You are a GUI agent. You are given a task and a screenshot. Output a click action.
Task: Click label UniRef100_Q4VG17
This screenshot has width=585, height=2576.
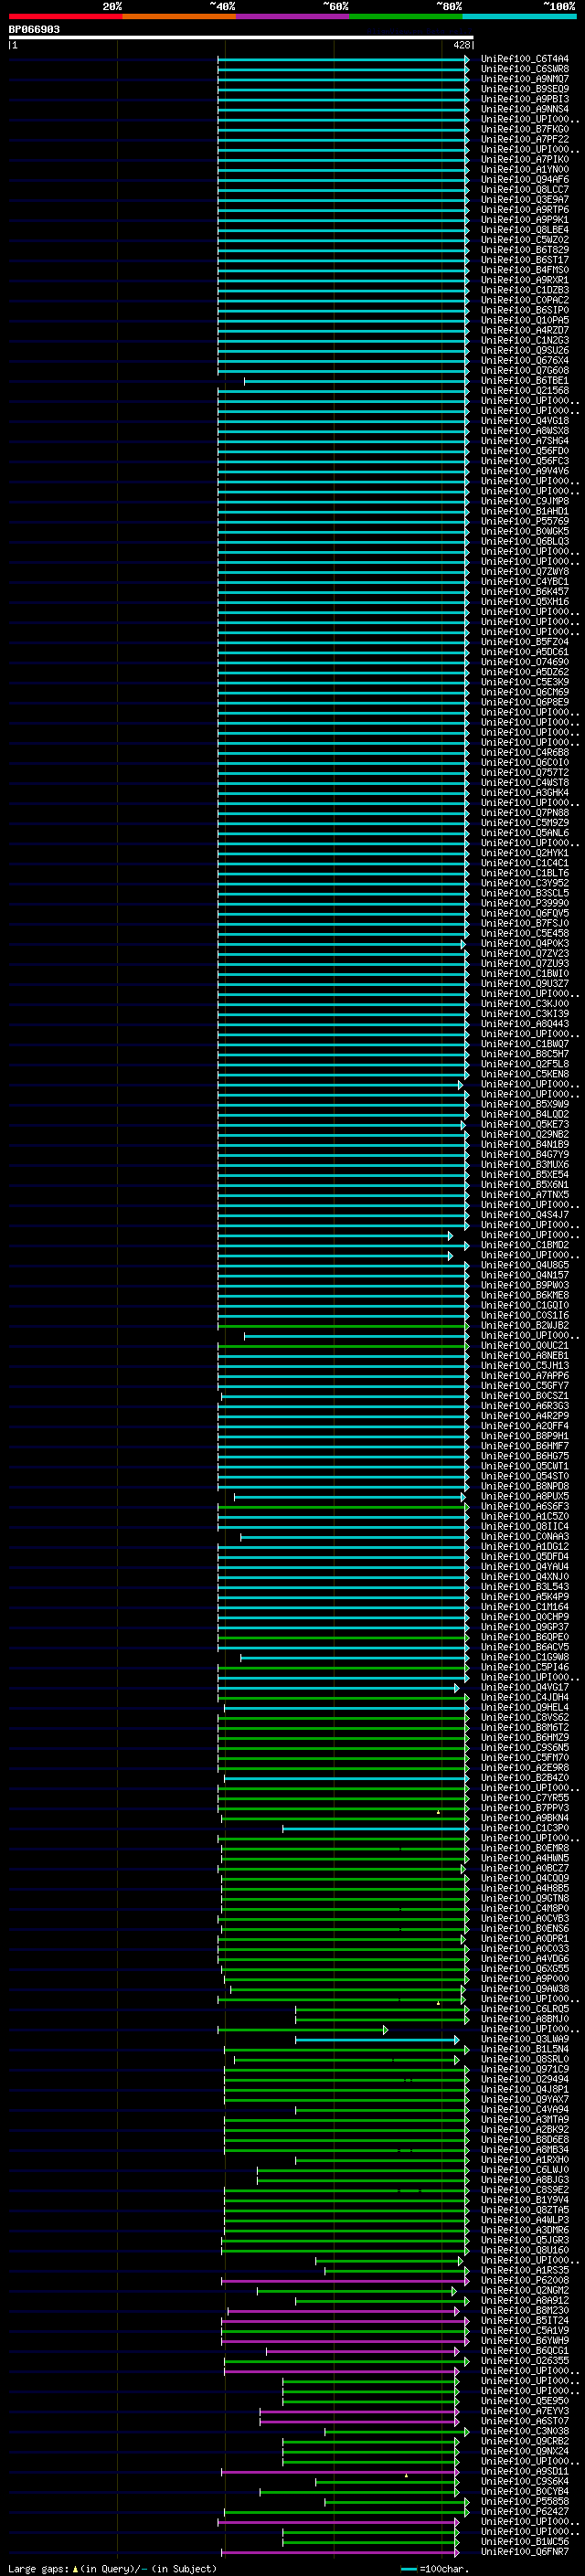[x=525, y=1688]
